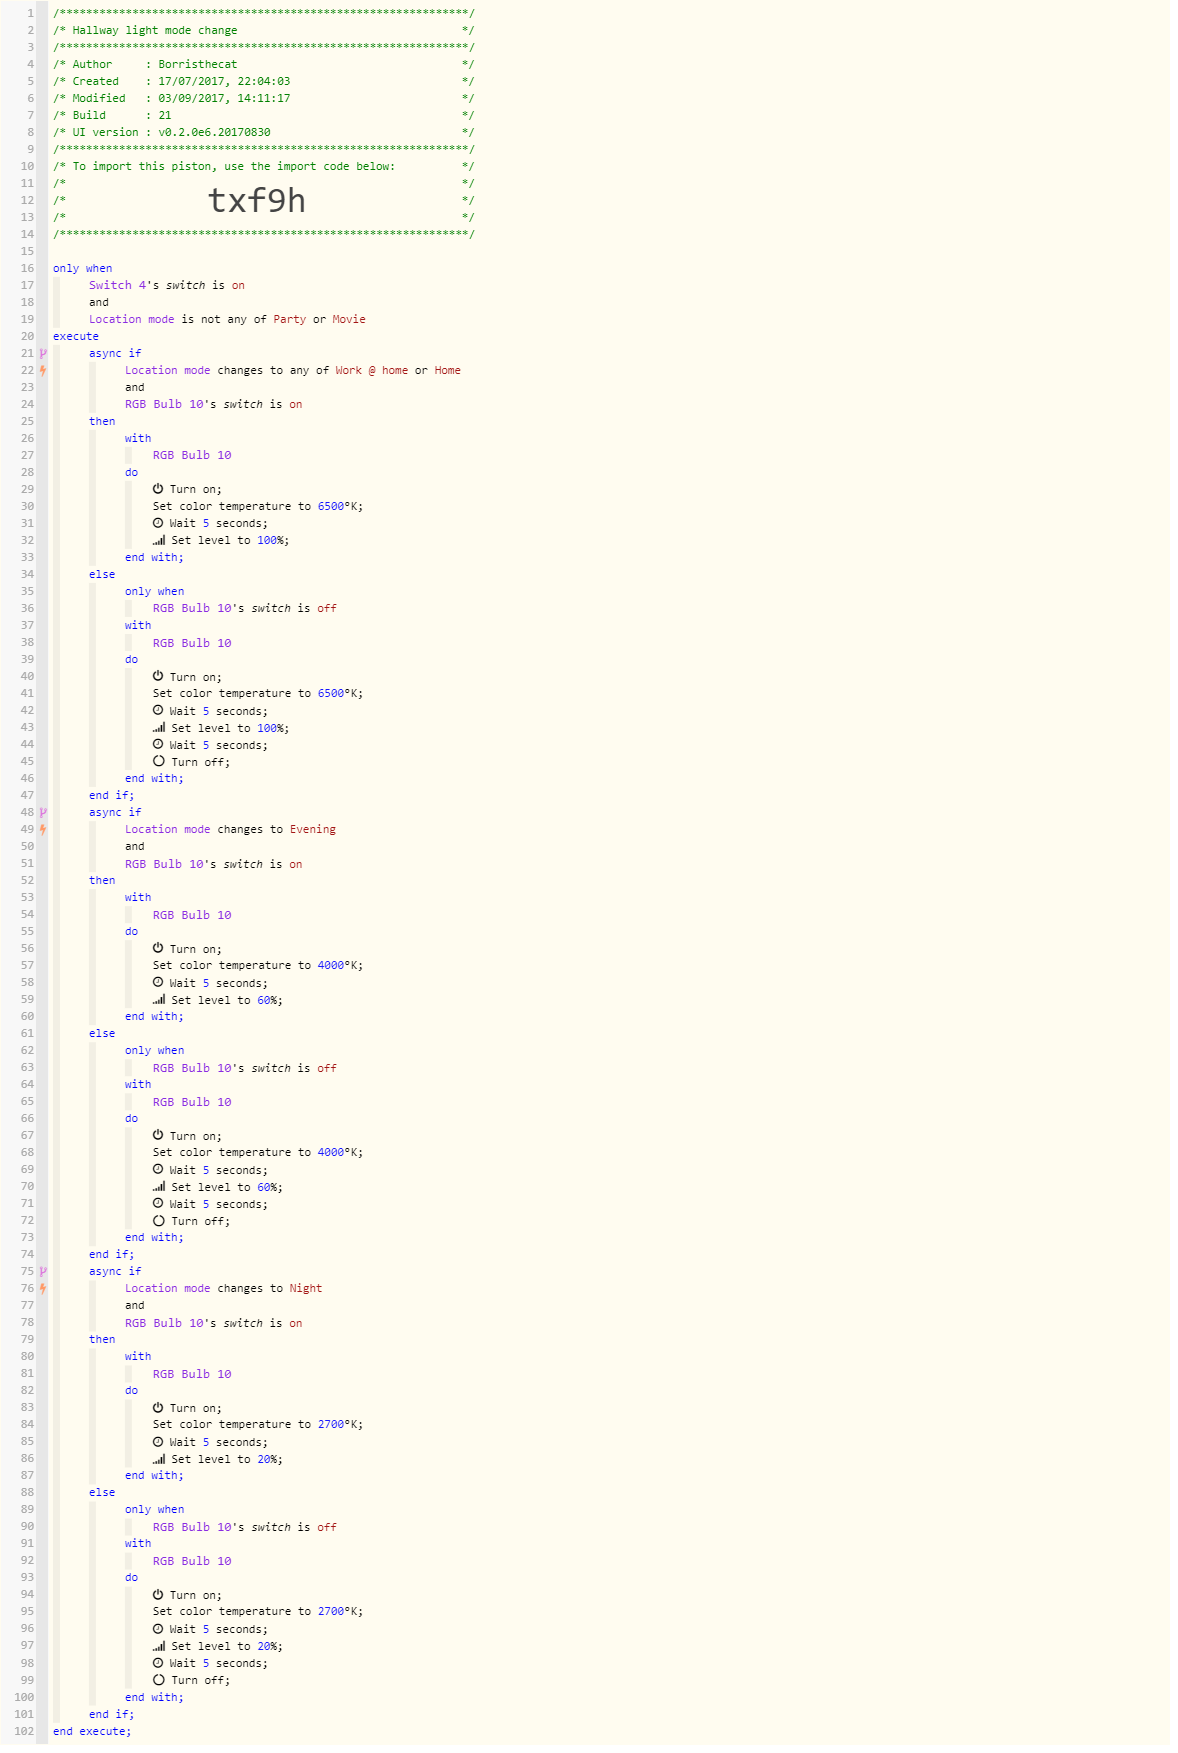1178x1753 pixels.
Task: Click the clock icon on line 69
Action: [x=158, y=1169]
